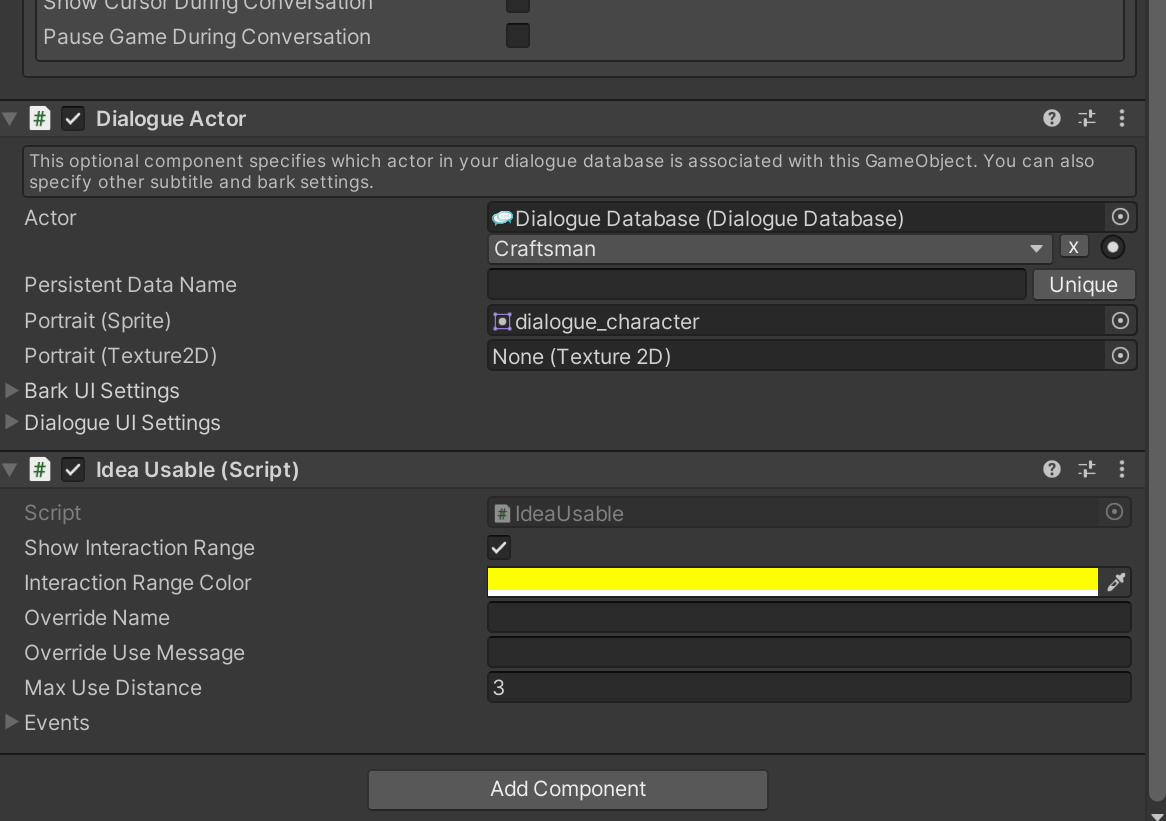Expand the Events foldout
1166x821 pixels.
click(x=11, y=721)
